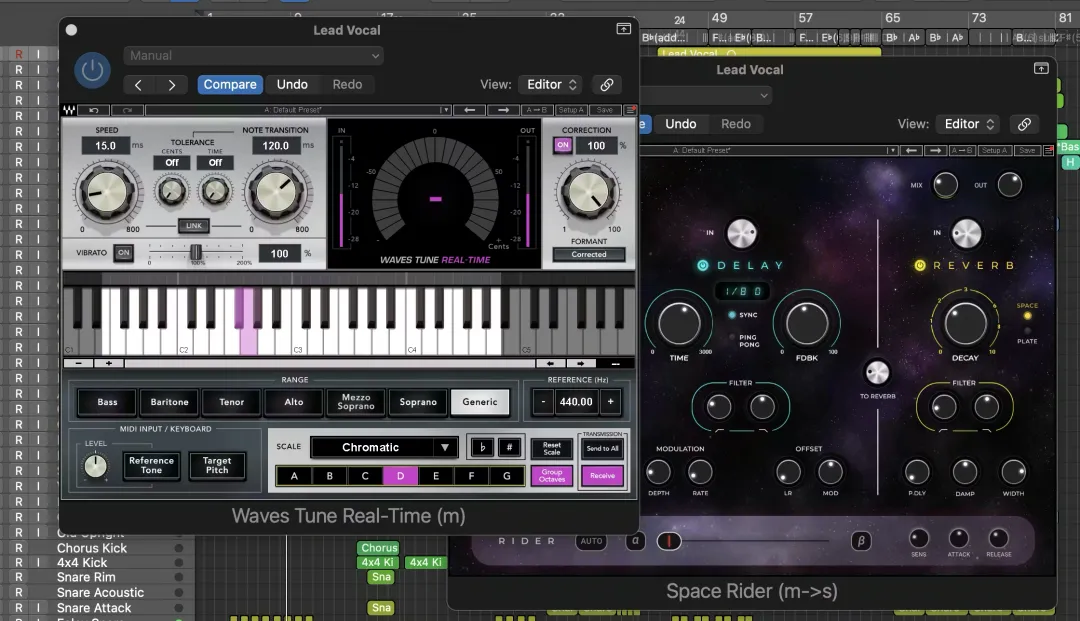Click Waves undo arrow in Tune toolbar
Image resolution: width=1080 pixels, height=621 pixels.
click(94, 110)
